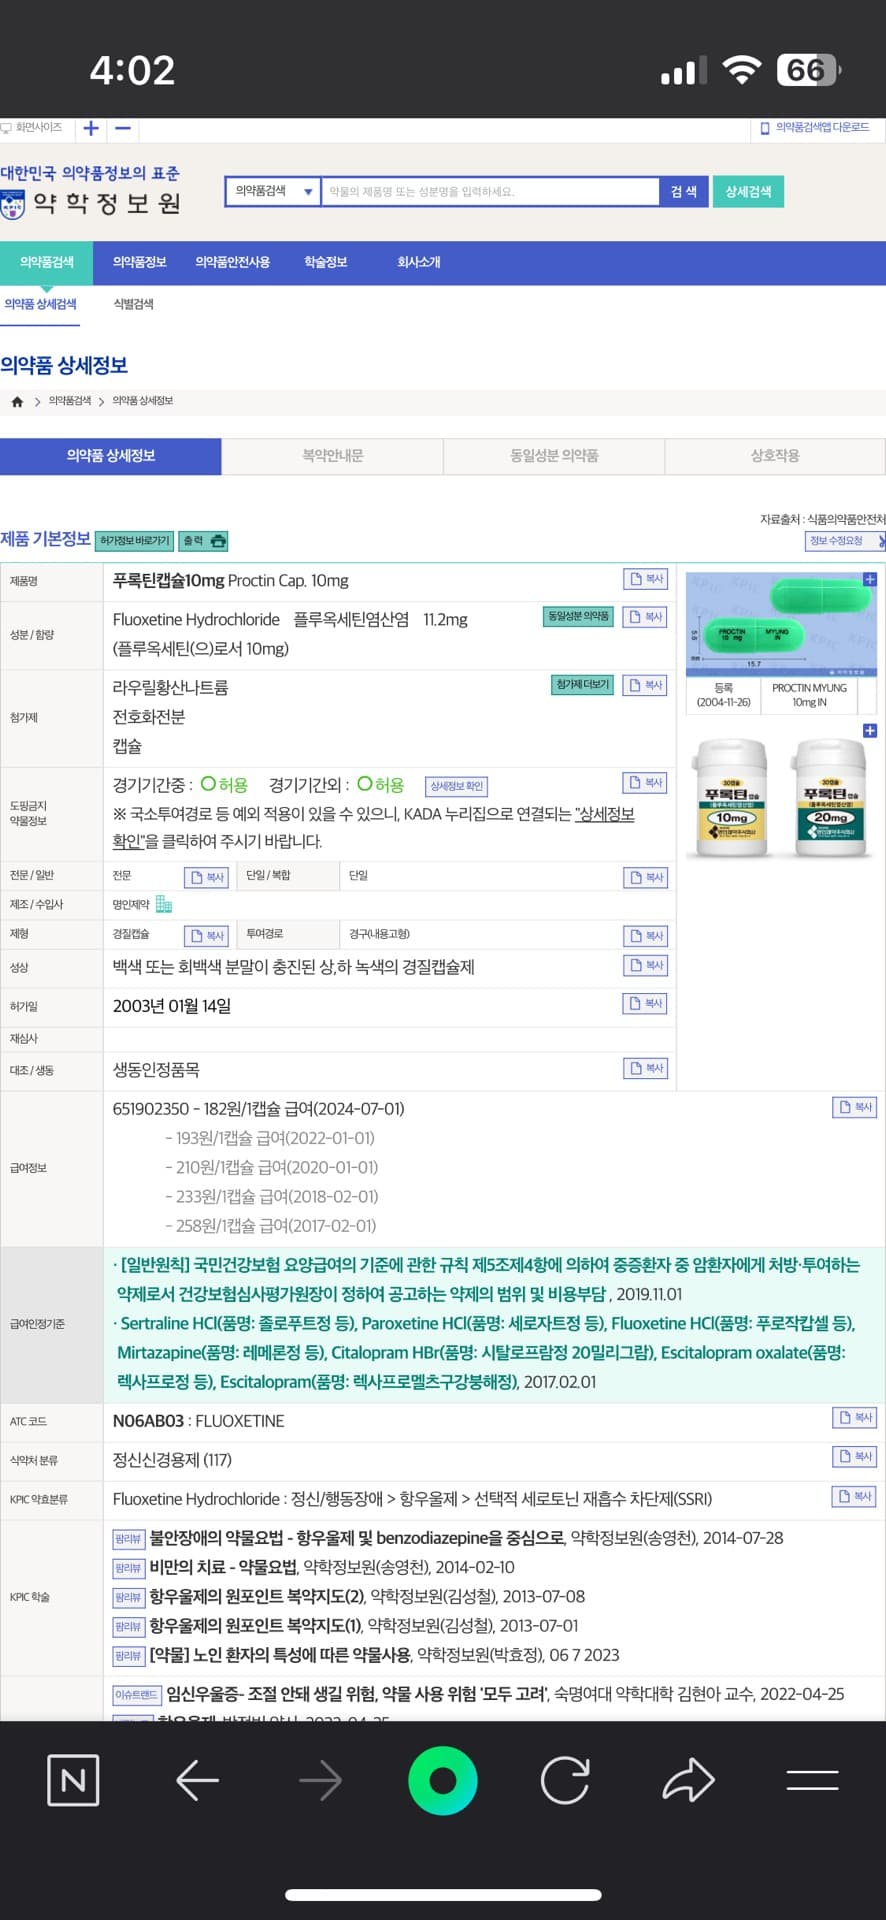Screen dimensions: 886x1920
Task: Open the 학술정보 menu
Action: coord(326,262)
